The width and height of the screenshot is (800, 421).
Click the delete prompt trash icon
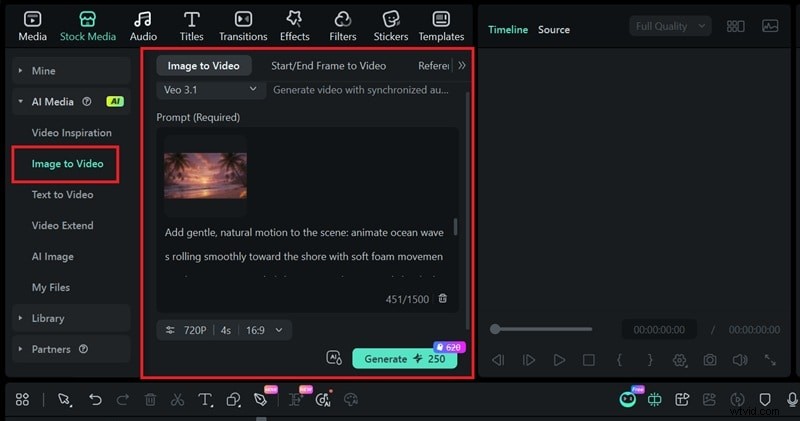443,298
